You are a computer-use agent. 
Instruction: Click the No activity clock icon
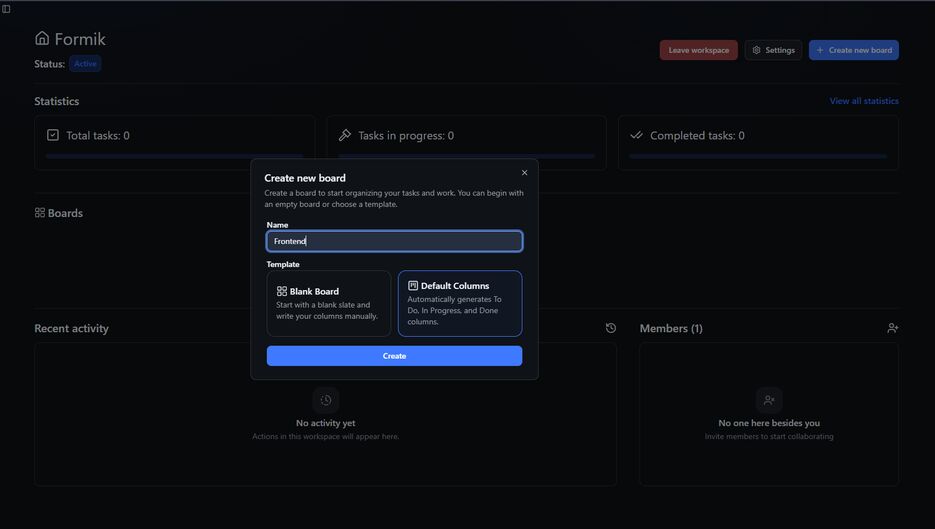click(326, 400)
